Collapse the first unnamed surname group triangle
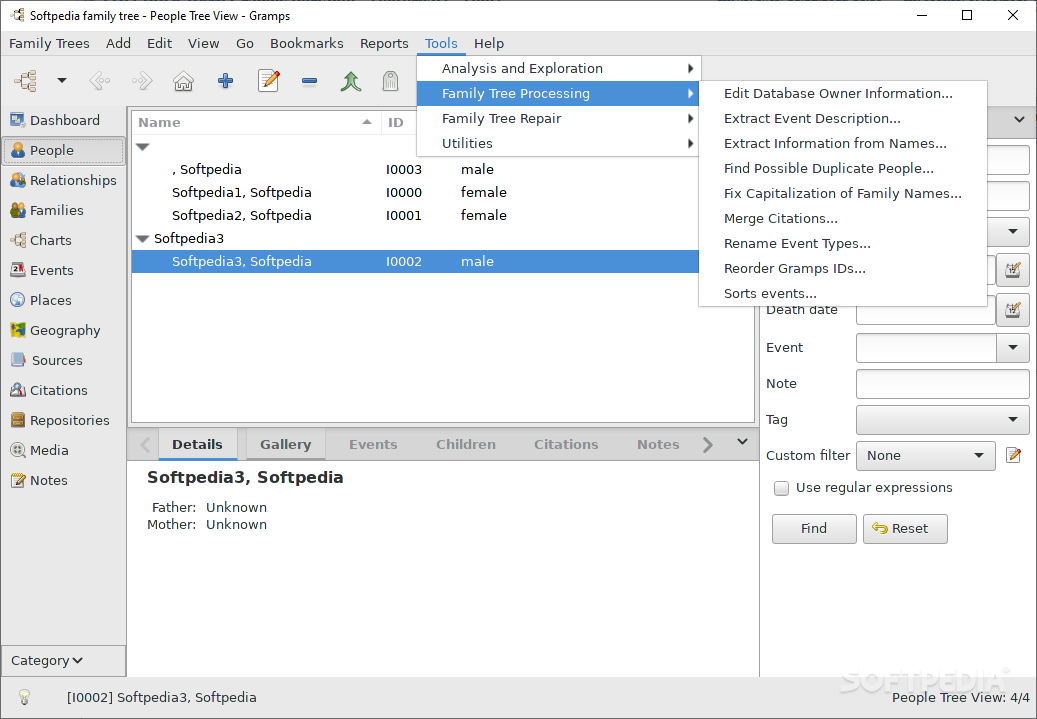The image size is (1037, 719). (x=142, y=147)
